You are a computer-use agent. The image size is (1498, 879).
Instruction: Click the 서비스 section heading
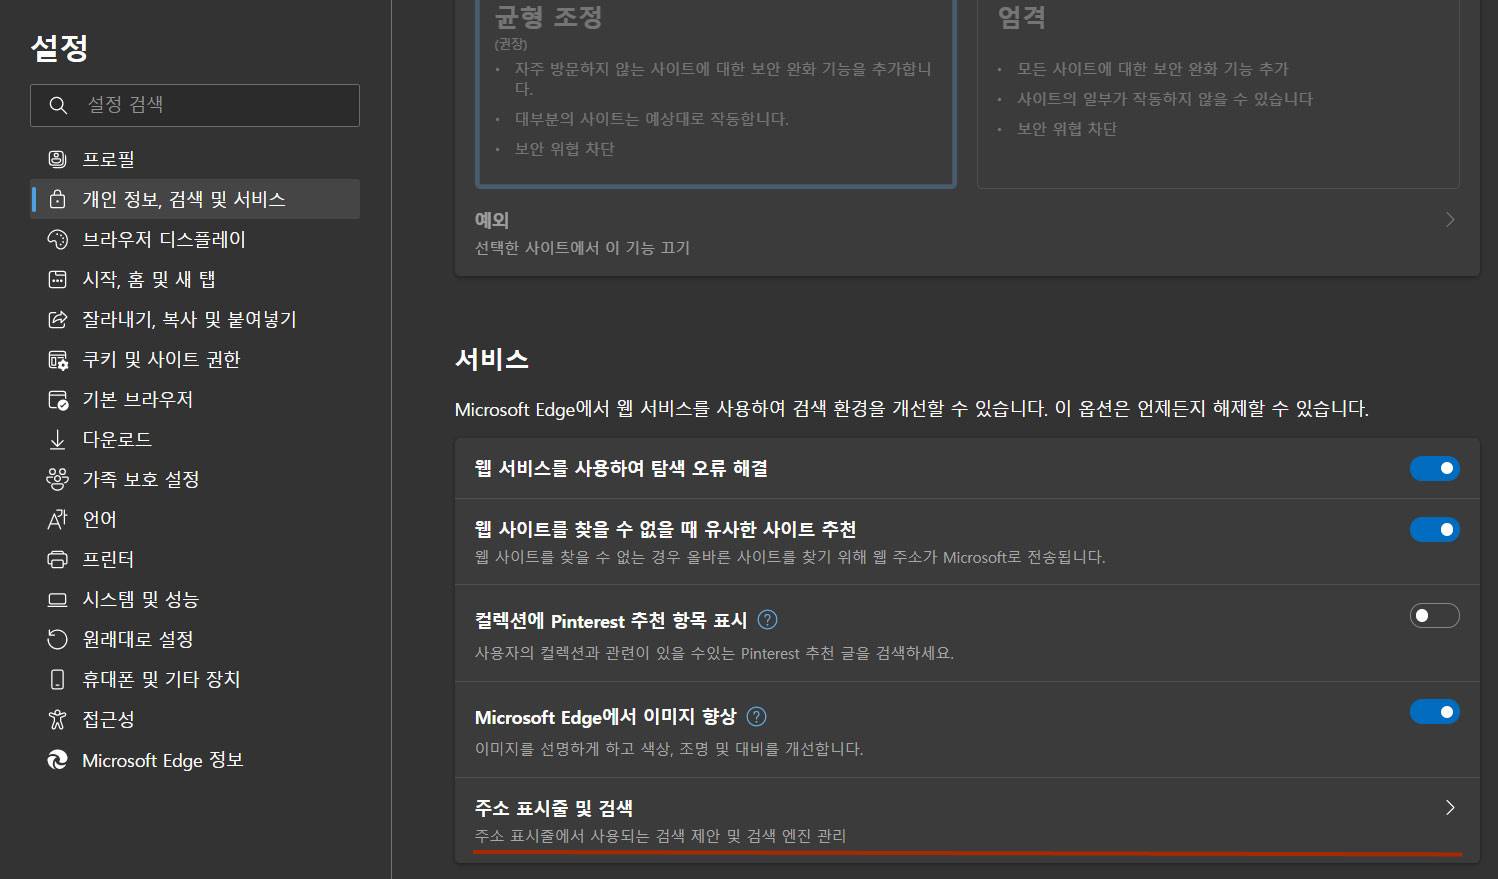pos(492,359)
